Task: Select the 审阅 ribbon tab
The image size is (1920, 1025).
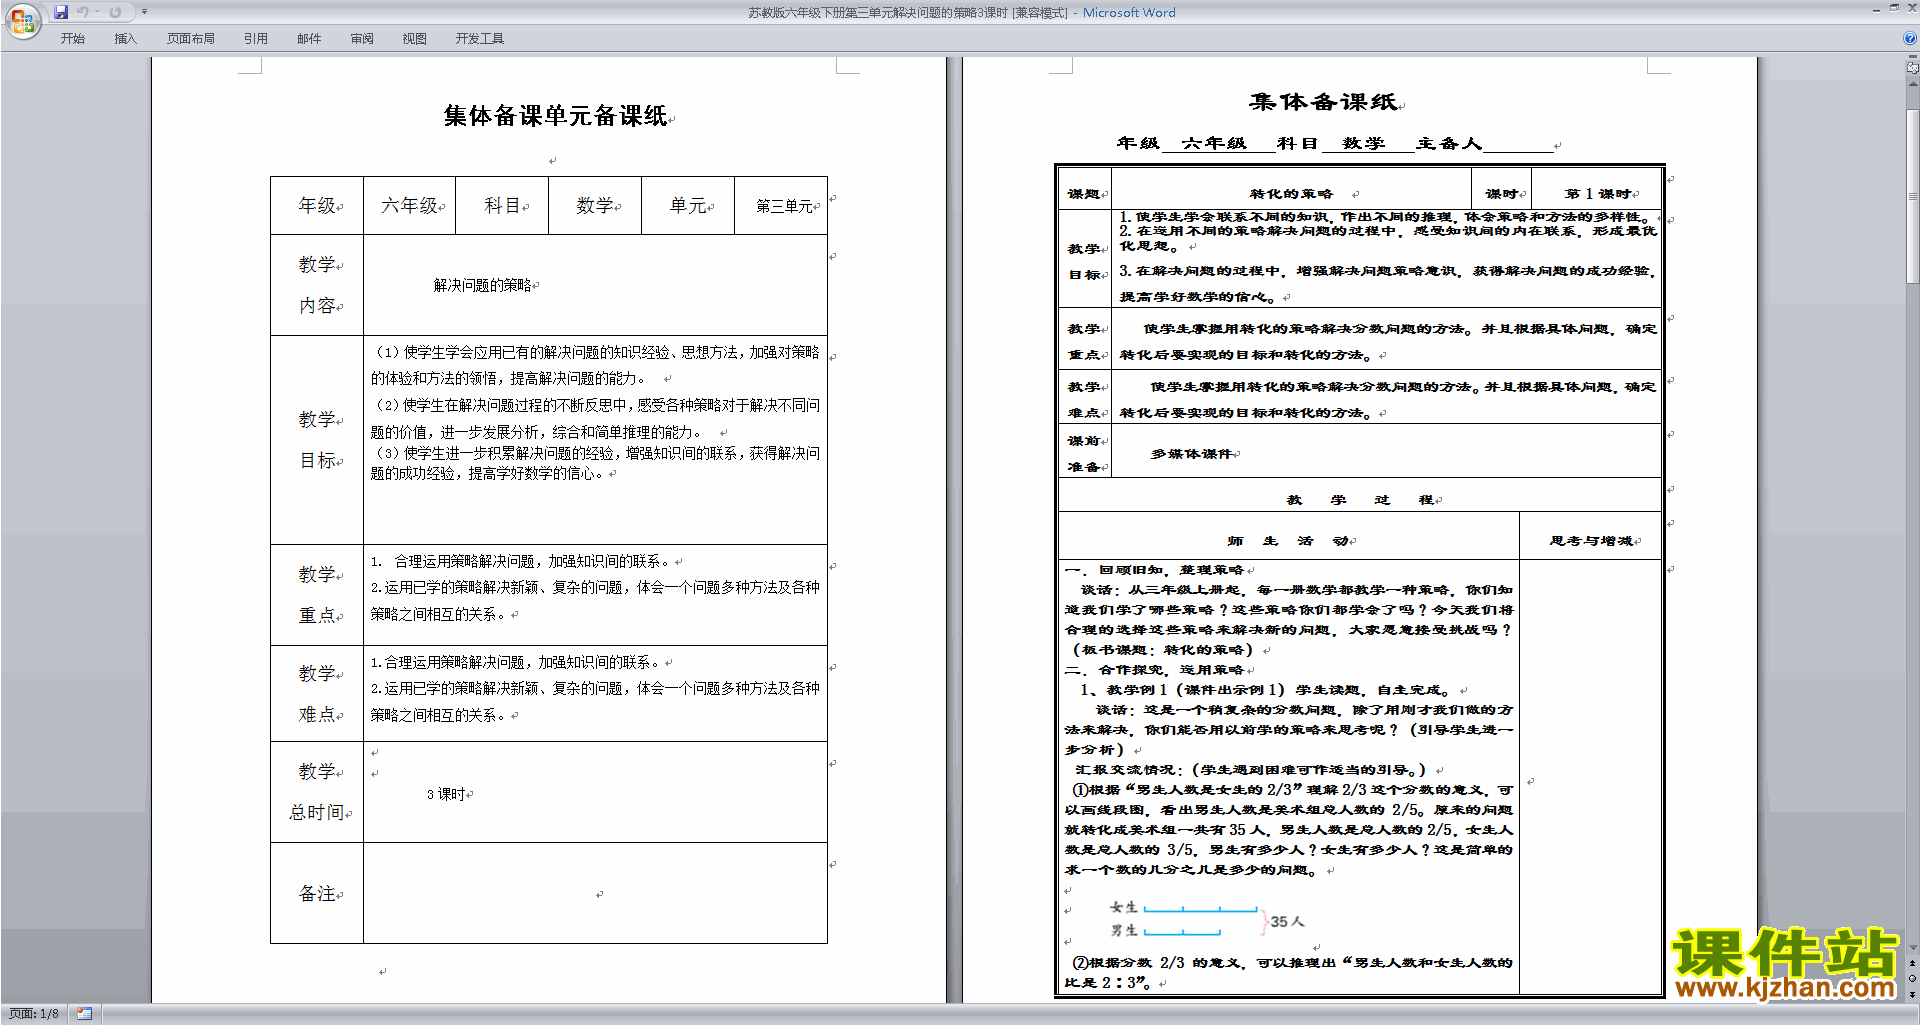Action: [x=362, y=39]
